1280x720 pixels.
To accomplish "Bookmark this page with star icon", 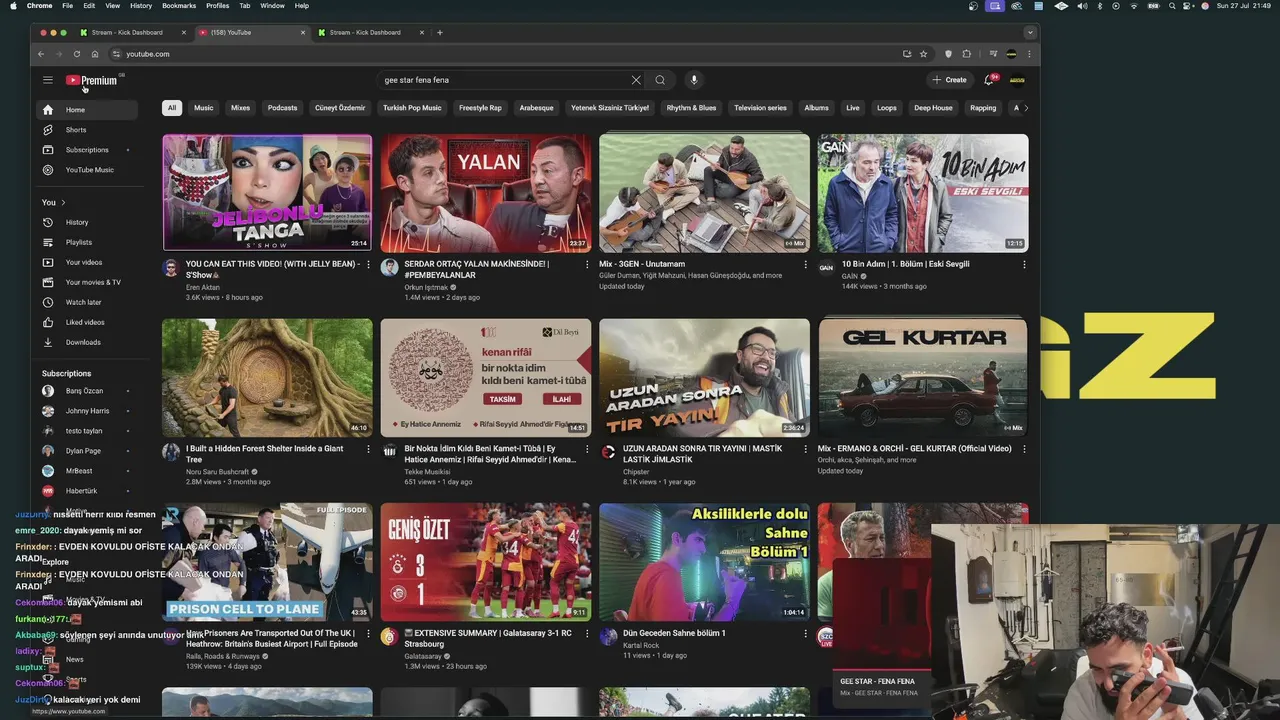I will 923,54.
